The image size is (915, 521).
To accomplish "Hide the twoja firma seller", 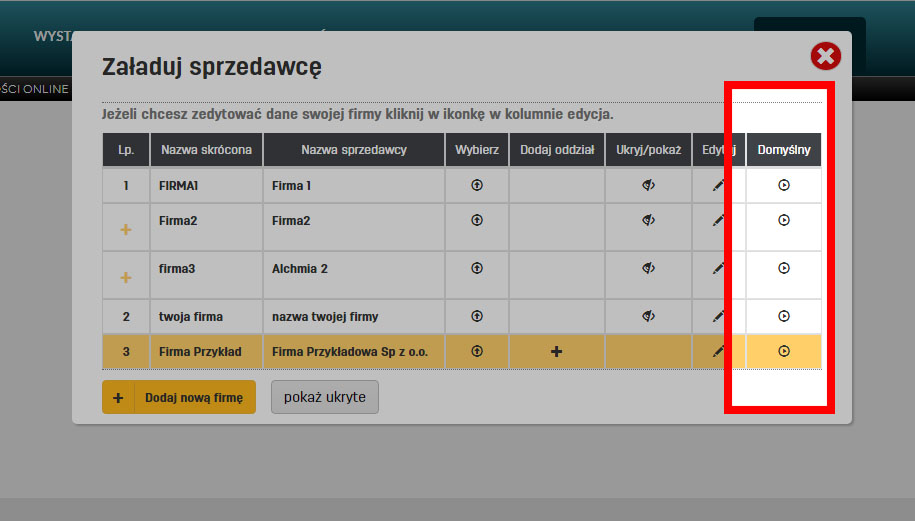I will (648, 316).
